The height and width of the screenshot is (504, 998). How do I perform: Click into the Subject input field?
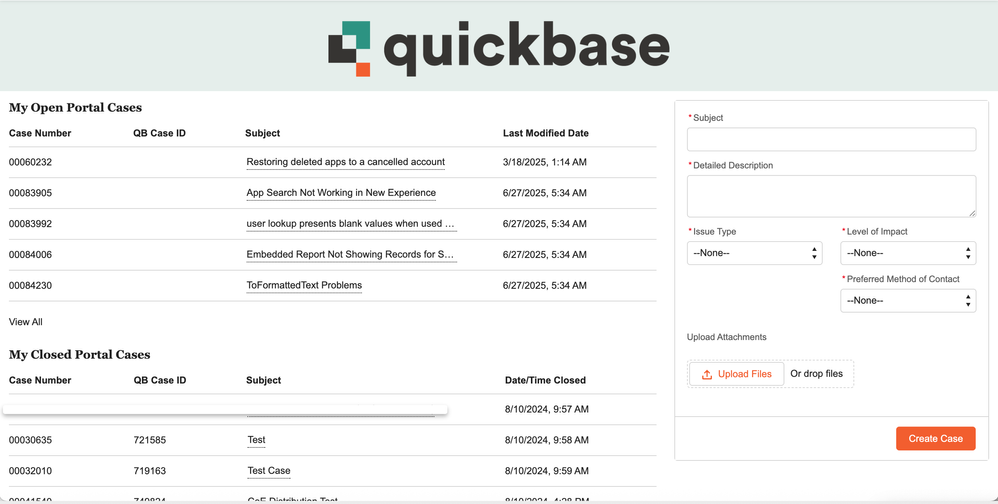click(x=831, y=139)
